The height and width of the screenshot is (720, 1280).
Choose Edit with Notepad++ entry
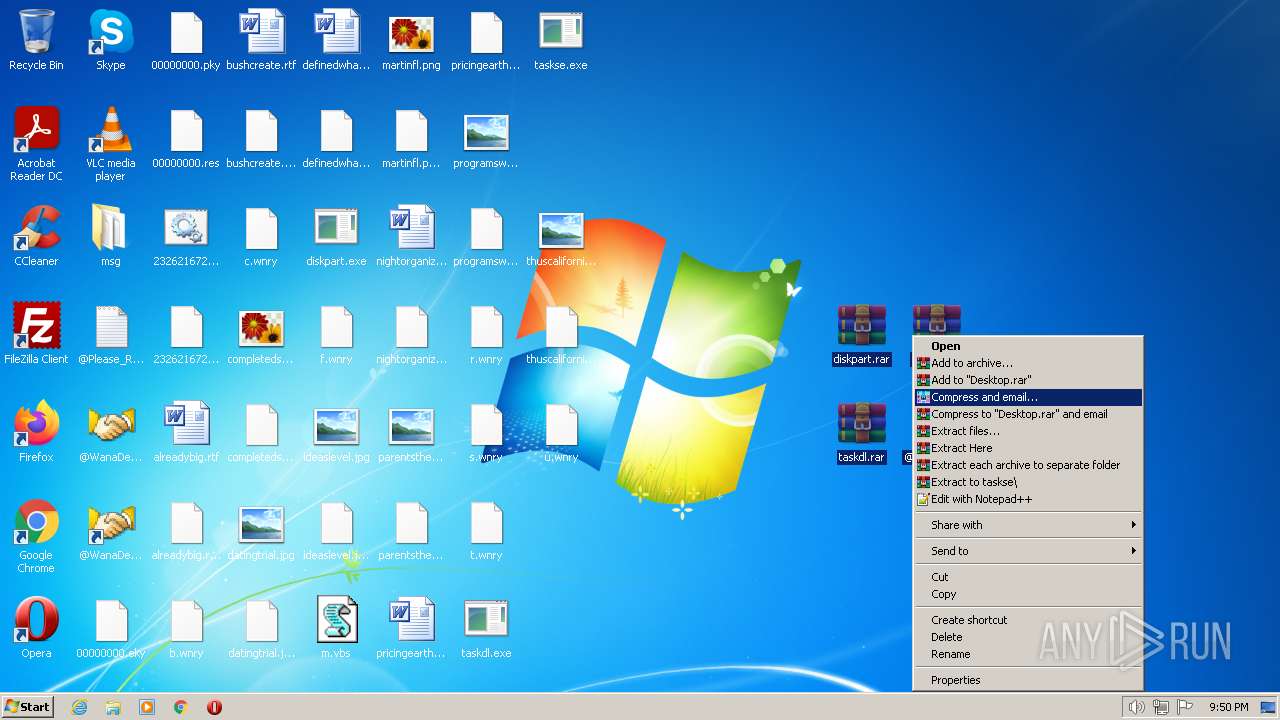click(x=1027, y=499)
